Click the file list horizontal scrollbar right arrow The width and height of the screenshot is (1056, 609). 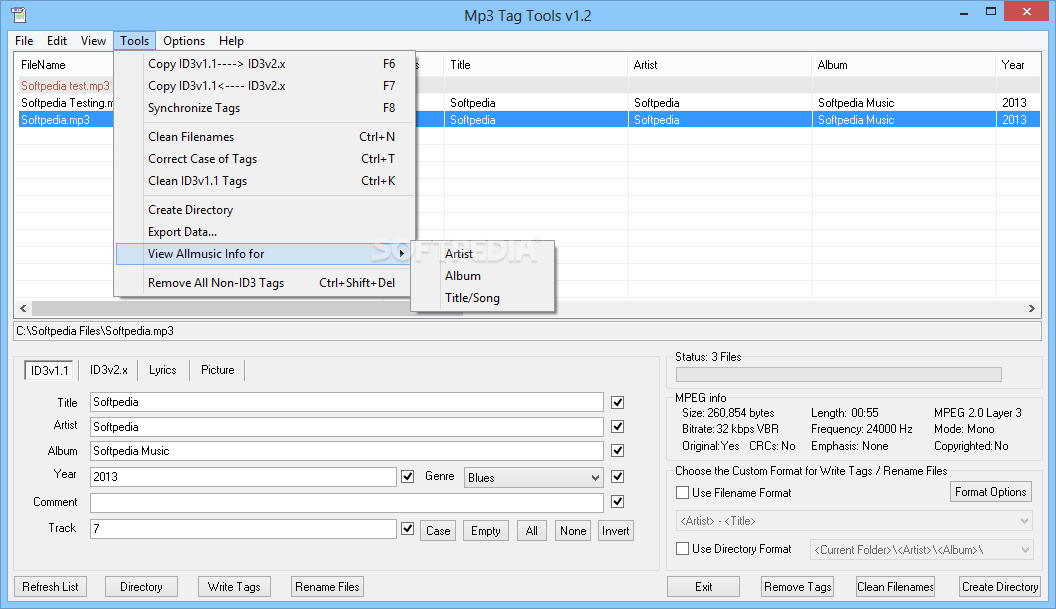coord(1032,309)
